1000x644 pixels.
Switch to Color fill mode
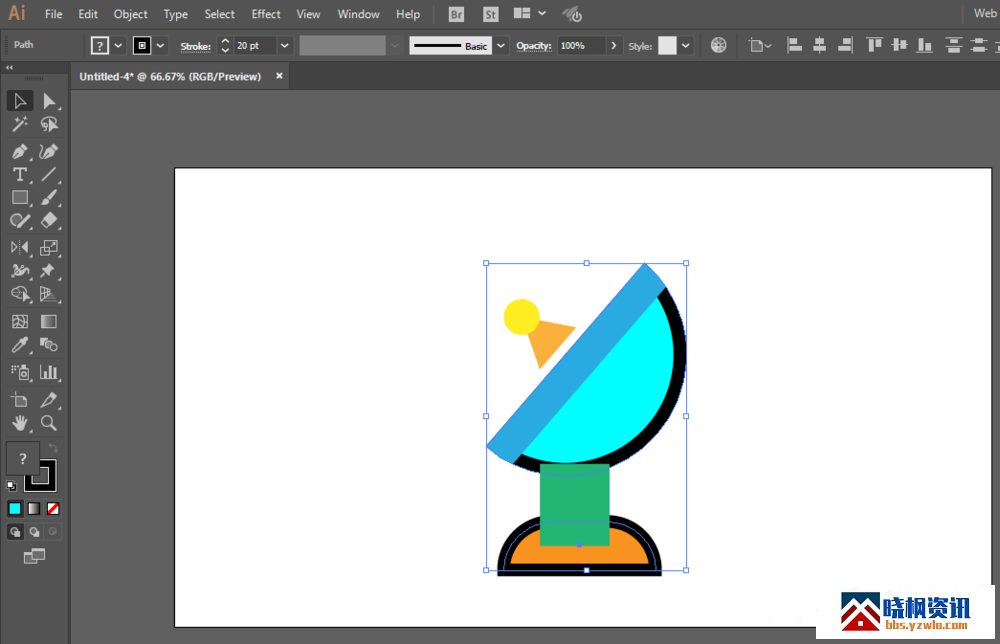point(15,508)
